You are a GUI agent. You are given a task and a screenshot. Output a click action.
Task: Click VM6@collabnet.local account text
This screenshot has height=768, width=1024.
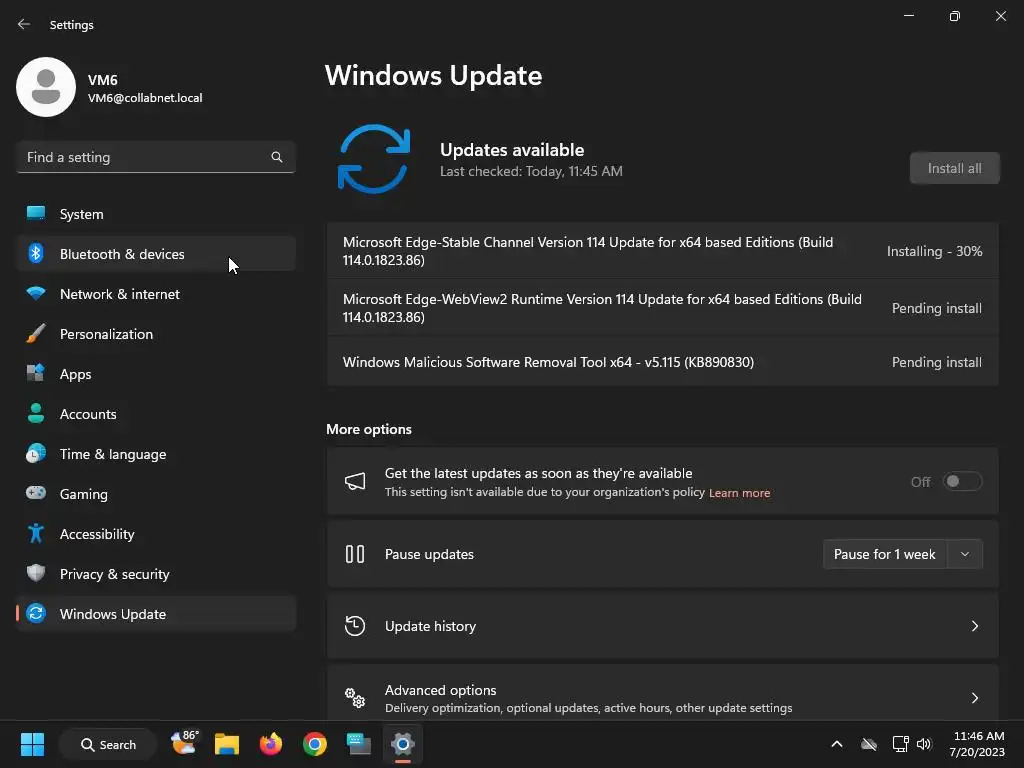click(145, 98)
